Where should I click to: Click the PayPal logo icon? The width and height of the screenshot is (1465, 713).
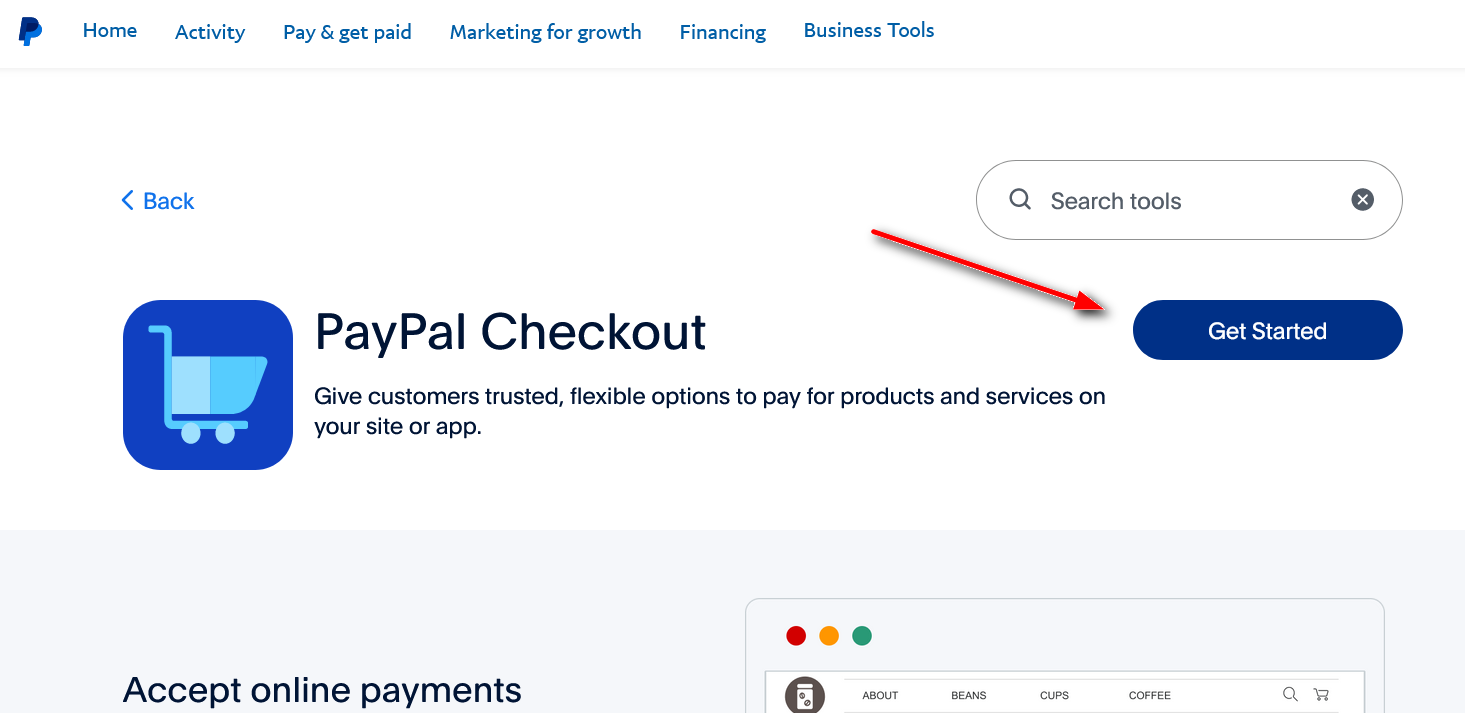coord(30,31)
